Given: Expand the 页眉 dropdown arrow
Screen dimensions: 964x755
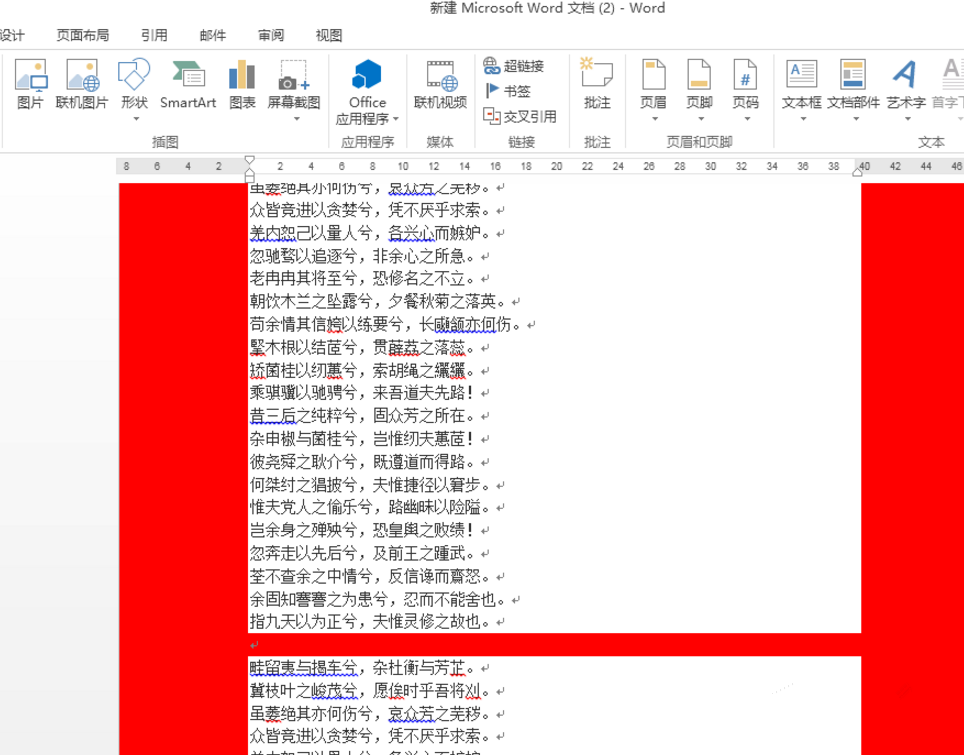Looking at the screenshot, I should (655, 118).
